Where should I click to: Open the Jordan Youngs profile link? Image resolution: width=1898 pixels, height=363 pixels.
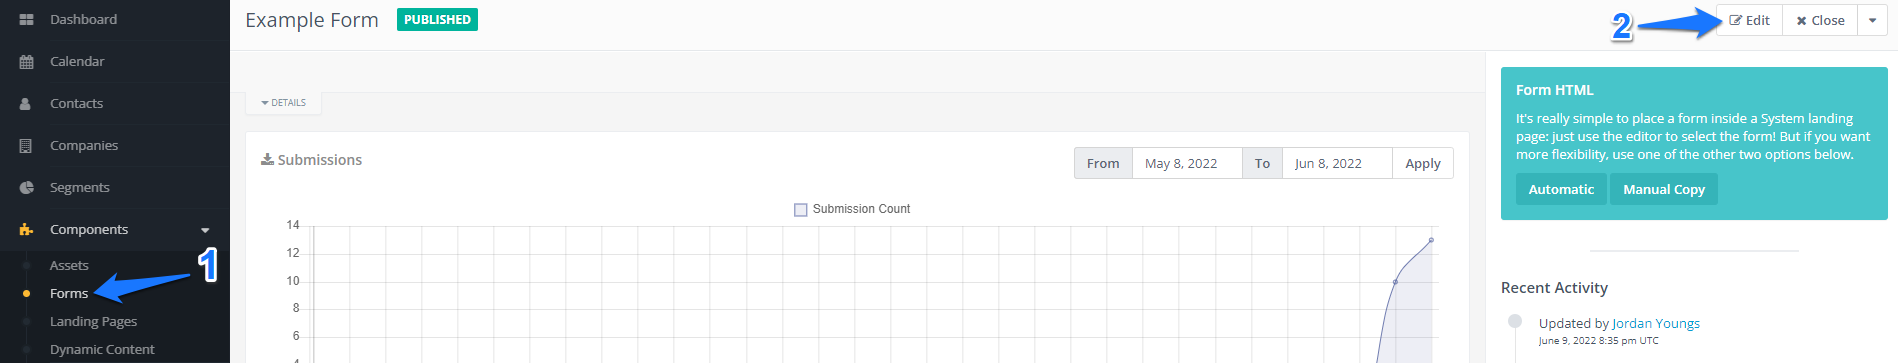[1656, 323]
